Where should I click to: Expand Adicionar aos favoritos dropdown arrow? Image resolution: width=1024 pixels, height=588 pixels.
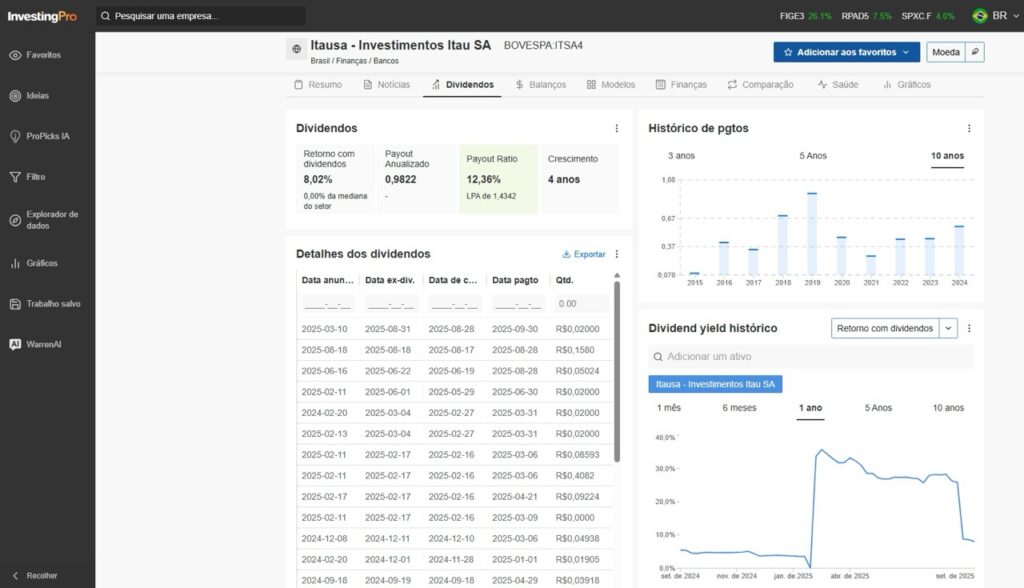(906, 52)
